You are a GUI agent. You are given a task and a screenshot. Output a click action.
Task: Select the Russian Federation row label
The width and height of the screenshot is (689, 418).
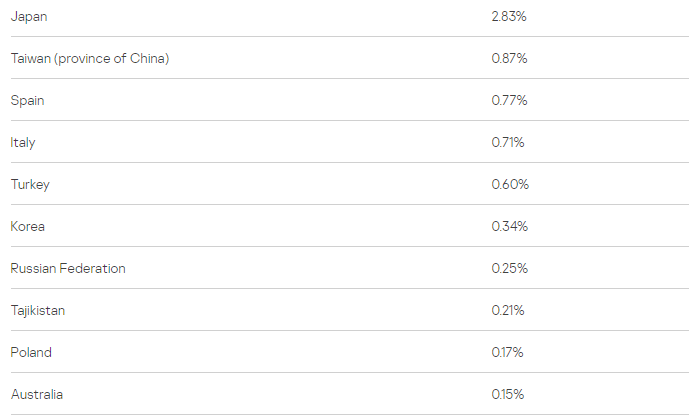point(68,269)
